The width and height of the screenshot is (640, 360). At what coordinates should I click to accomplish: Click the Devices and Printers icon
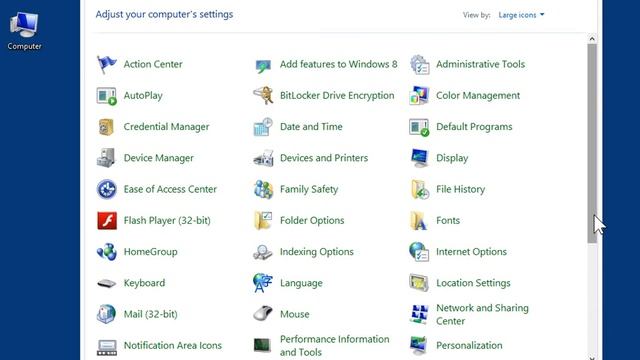[x=263, y=158]
